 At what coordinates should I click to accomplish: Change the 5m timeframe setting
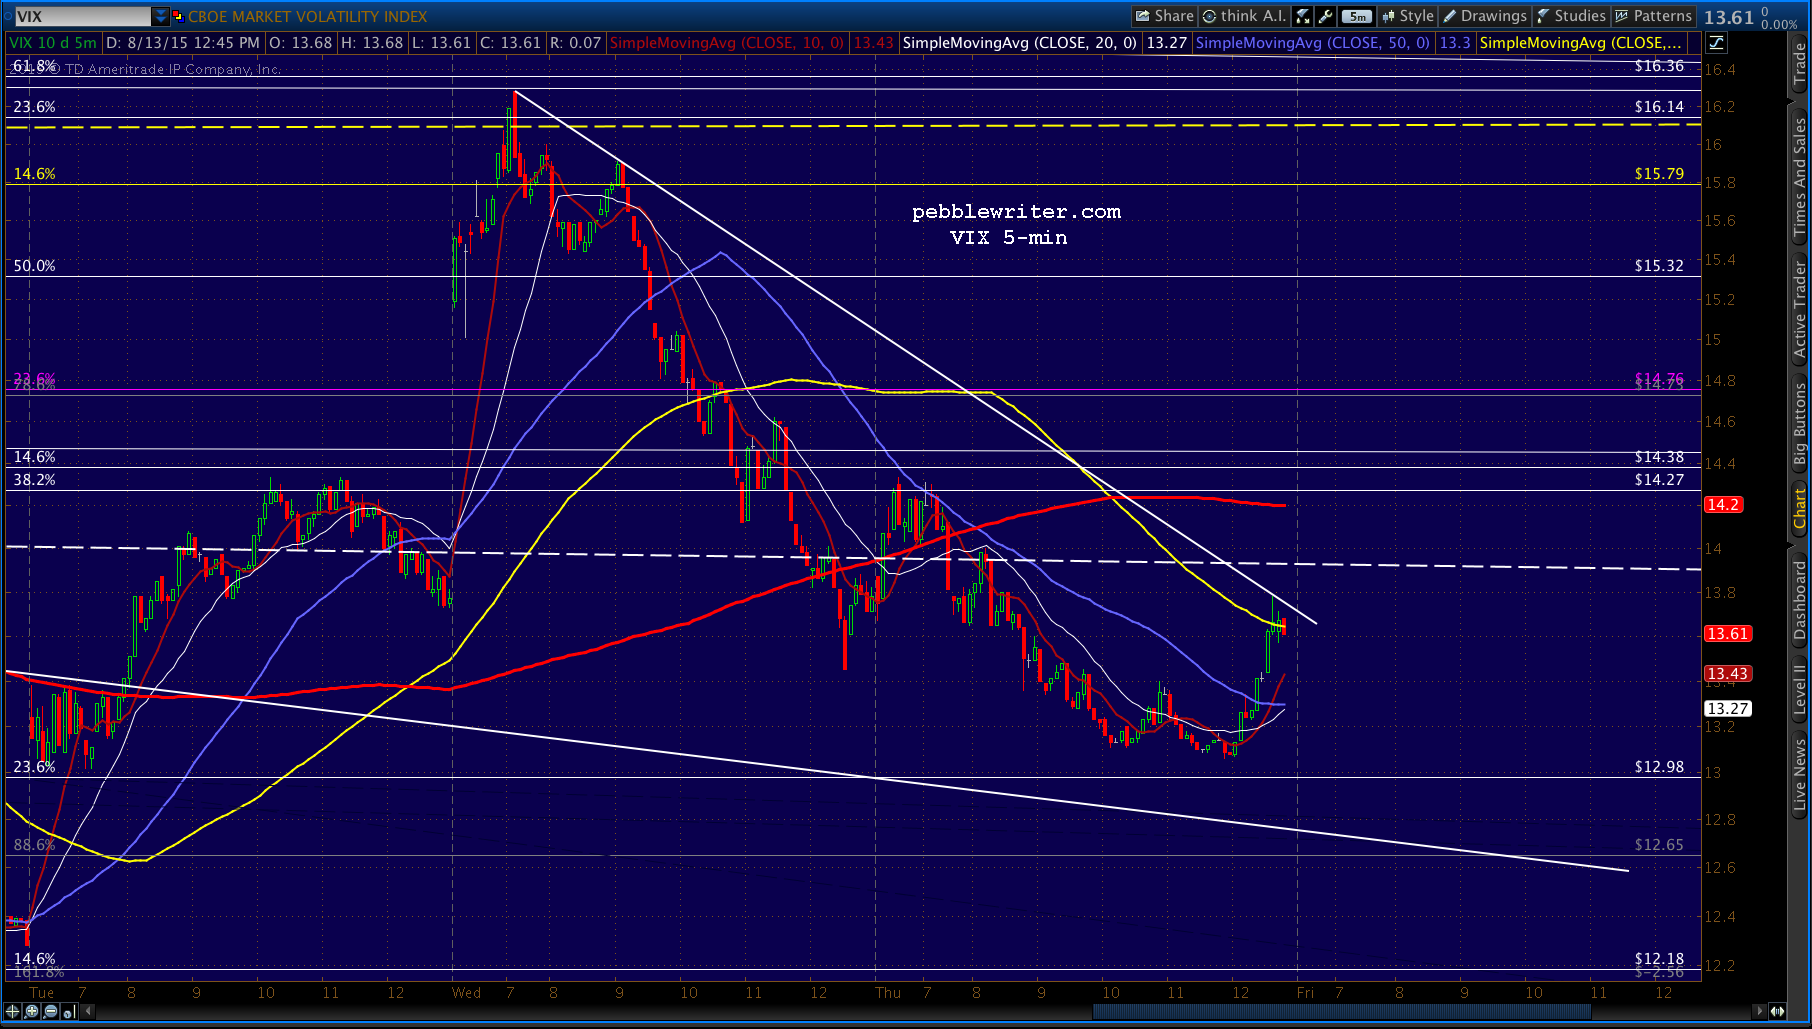[1357, 16]
